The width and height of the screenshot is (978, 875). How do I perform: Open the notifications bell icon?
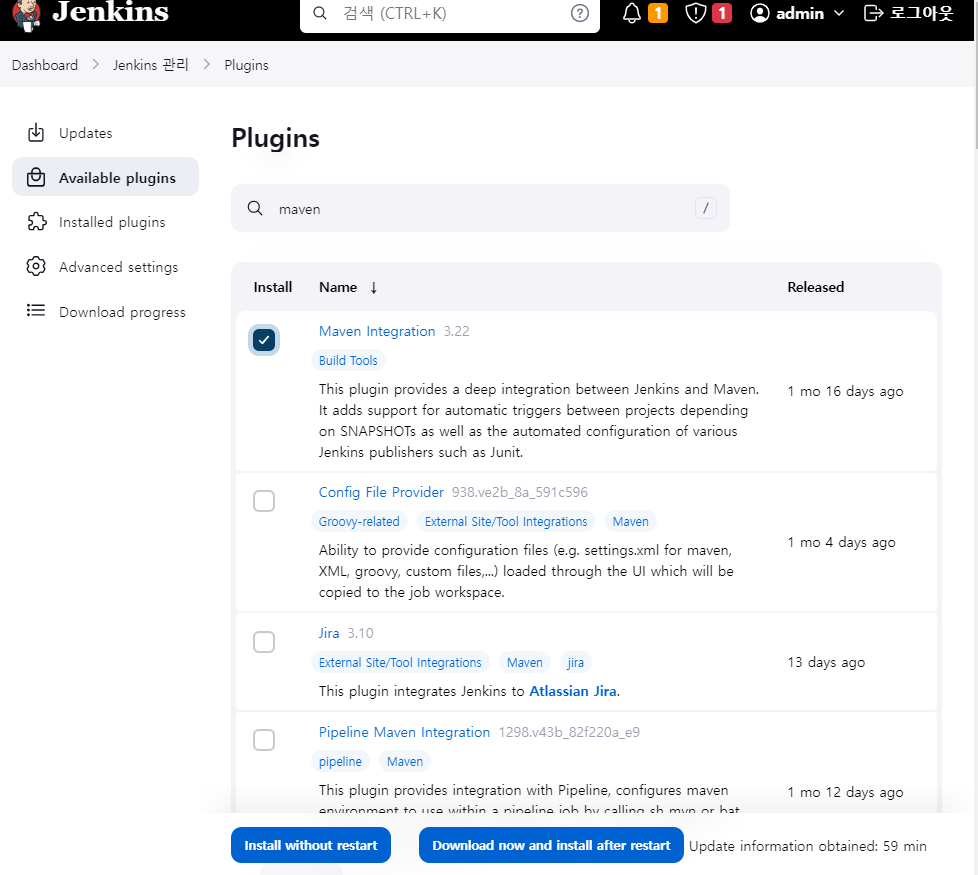pos(632,13)
